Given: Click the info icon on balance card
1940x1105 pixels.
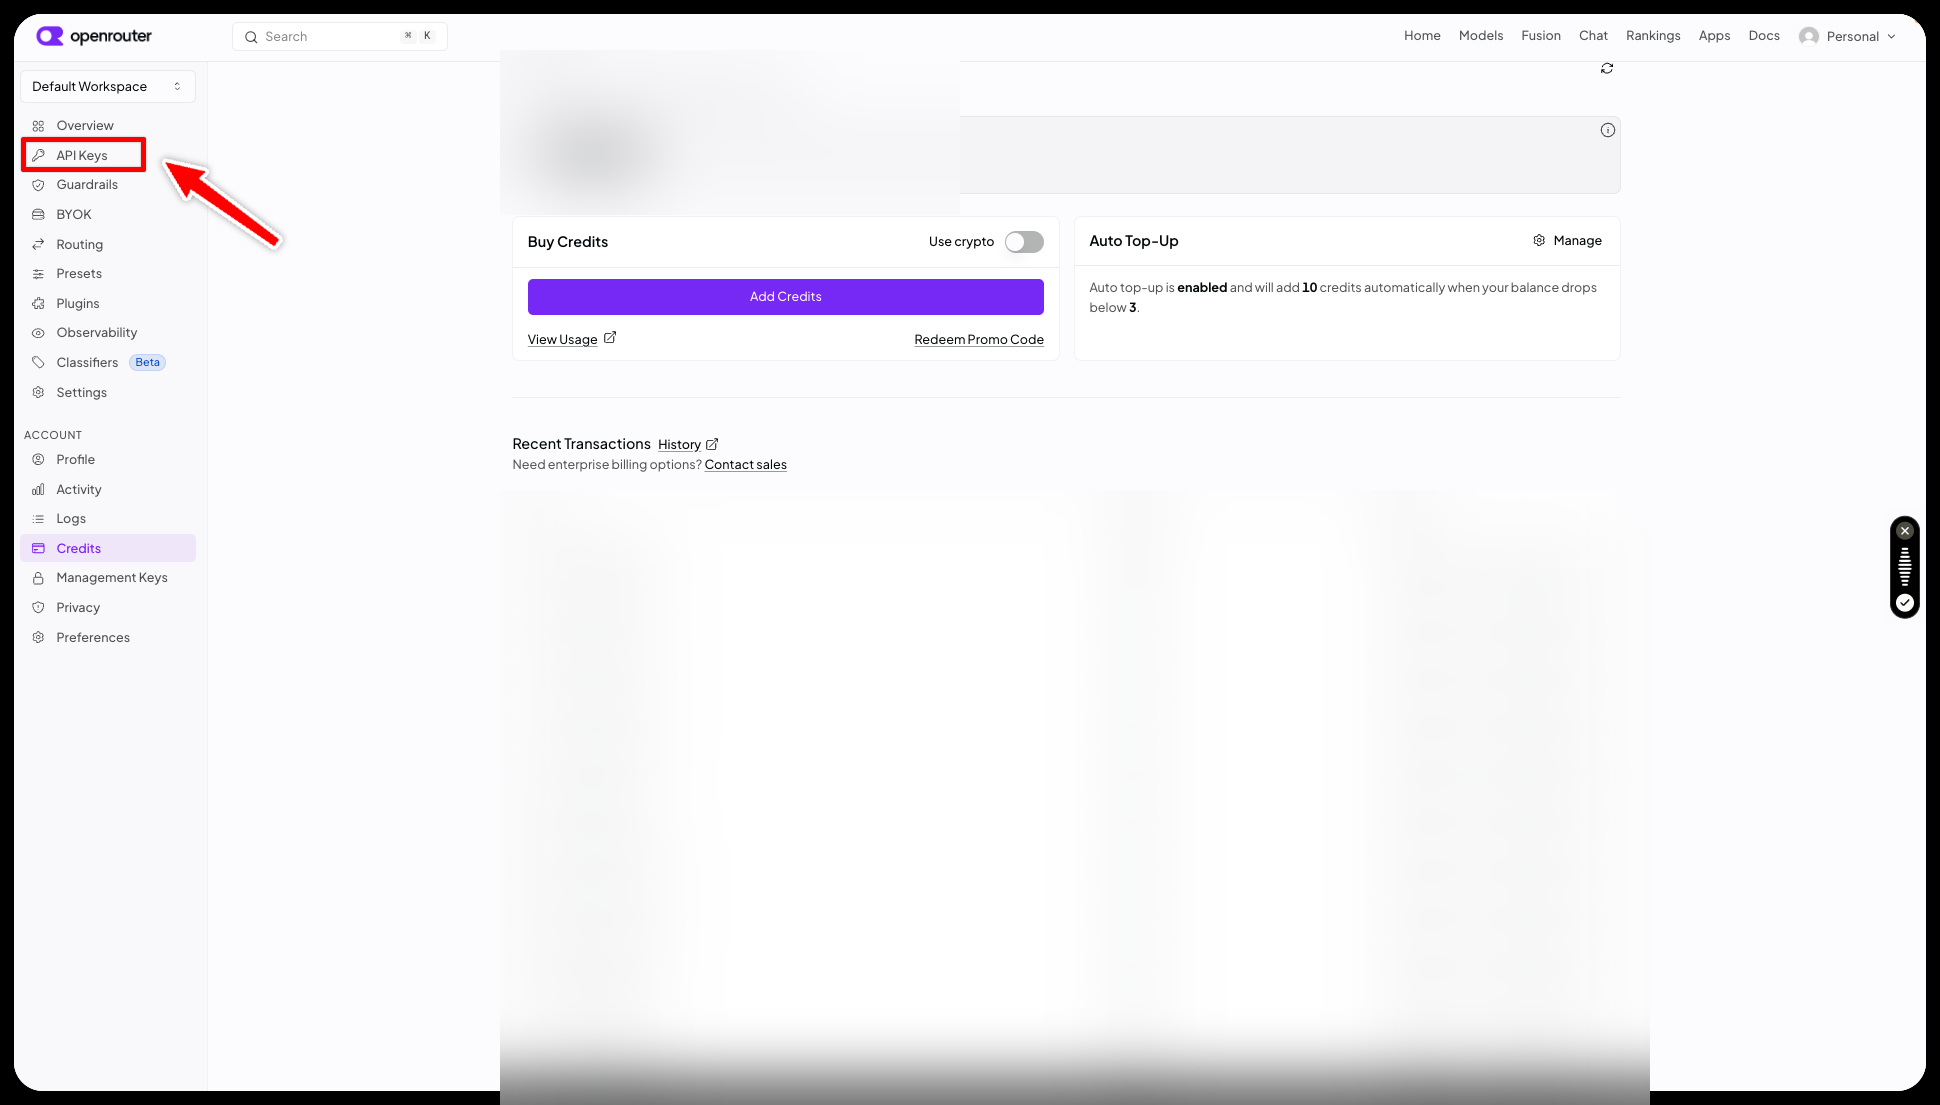Looking at the screenshot, I should coord(1608,130).
